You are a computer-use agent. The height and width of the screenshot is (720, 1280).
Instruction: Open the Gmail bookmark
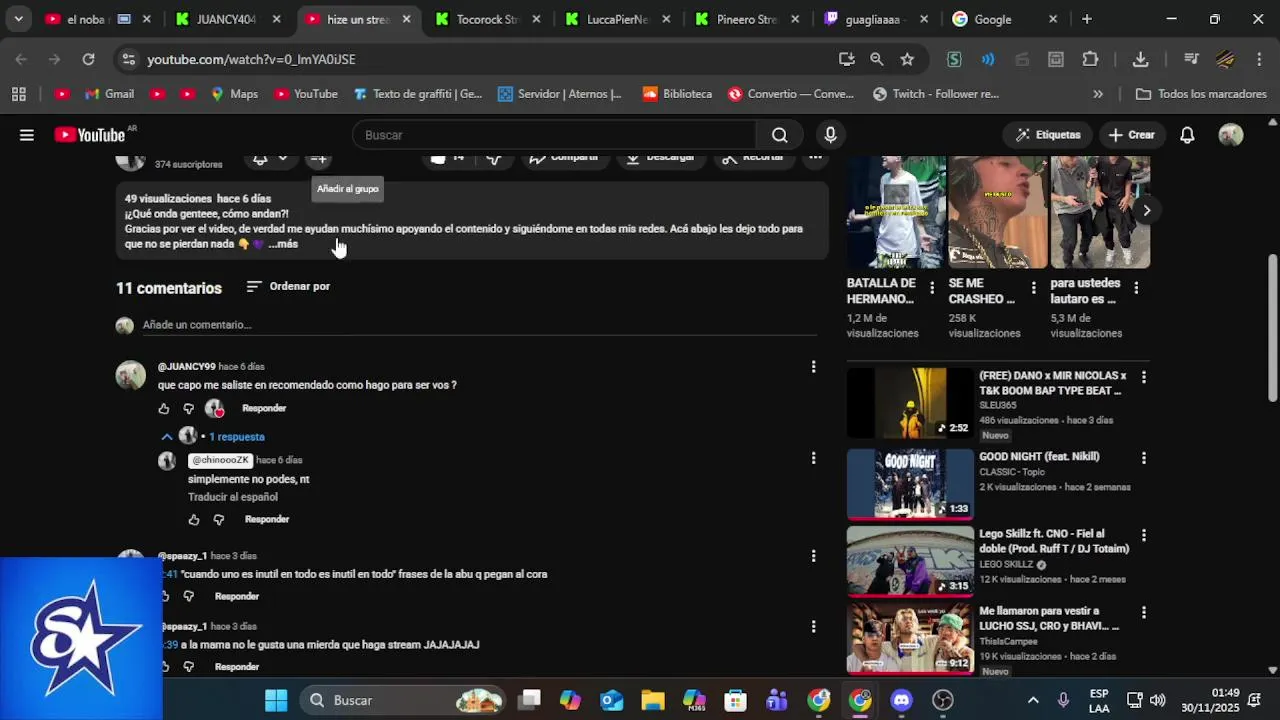coord(109,94)
